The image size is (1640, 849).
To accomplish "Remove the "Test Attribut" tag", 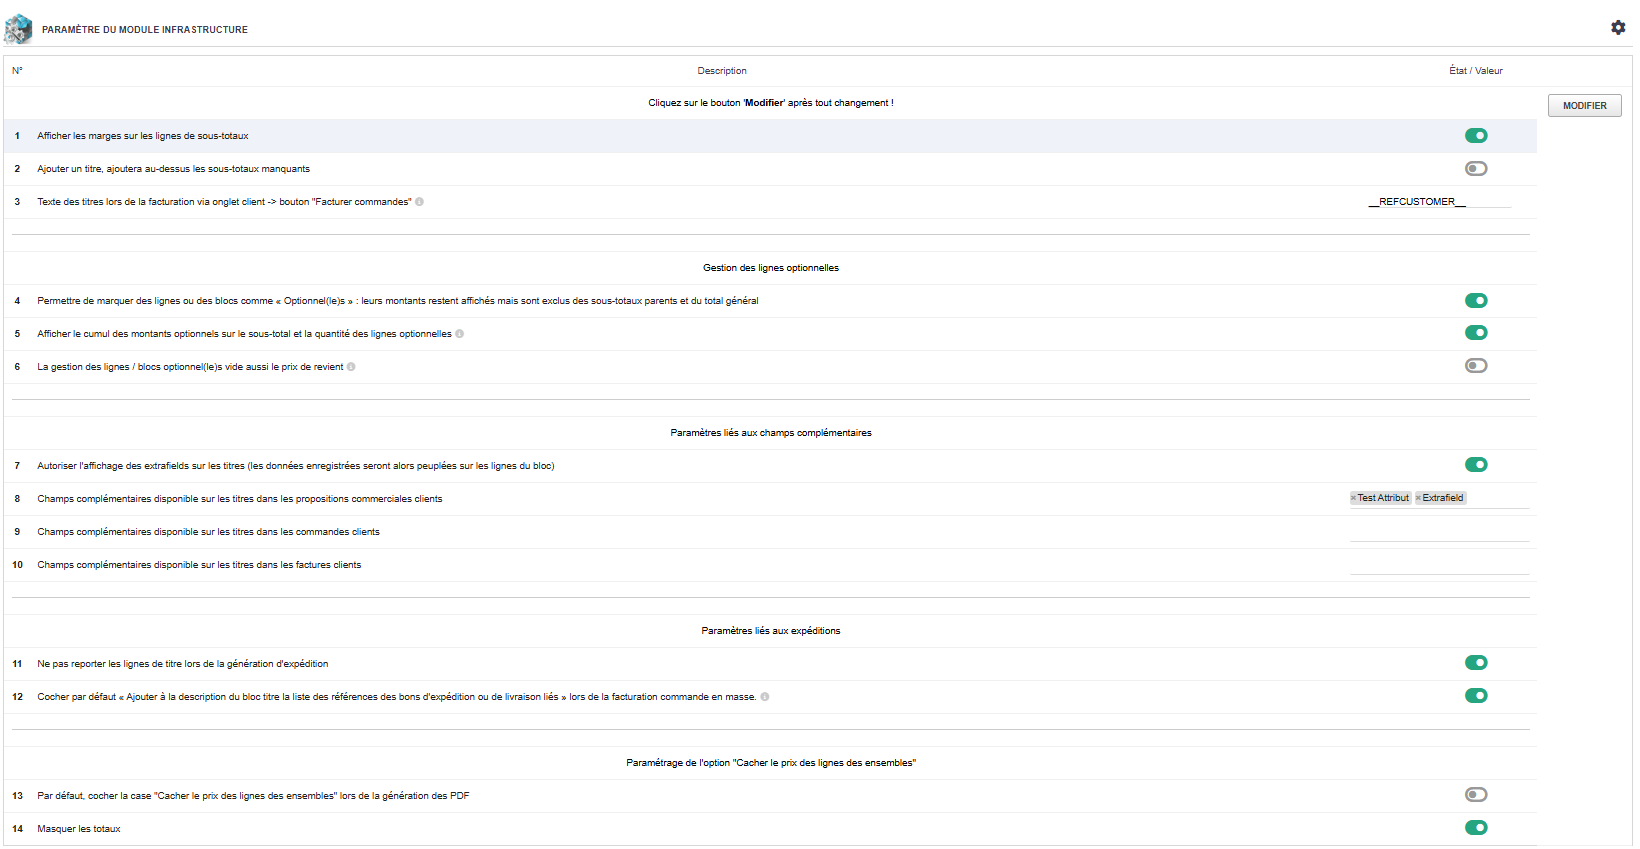I will 1353,498.
